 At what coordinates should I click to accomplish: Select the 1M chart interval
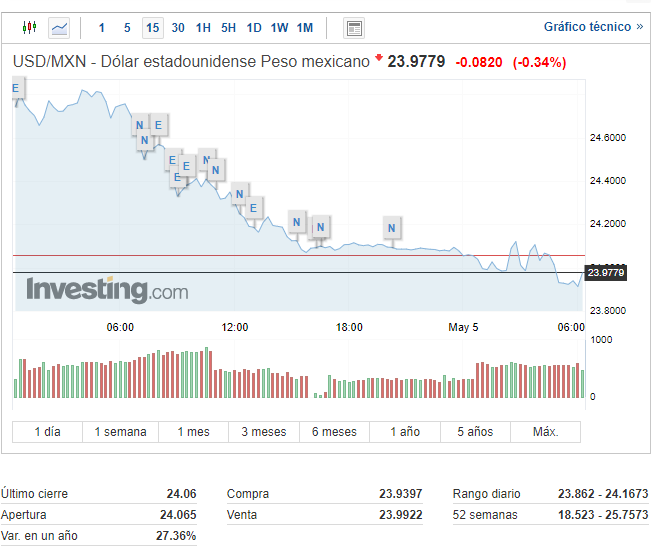(304, 27)
